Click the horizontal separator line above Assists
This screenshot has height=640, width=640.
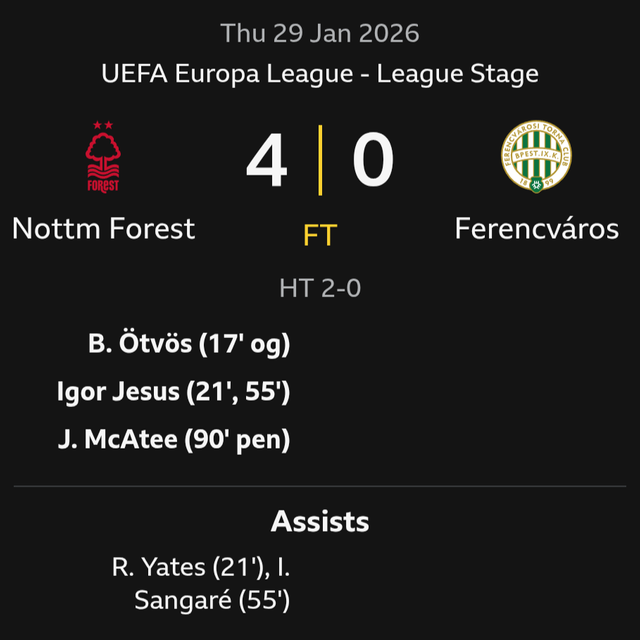(x=320, y=487)
